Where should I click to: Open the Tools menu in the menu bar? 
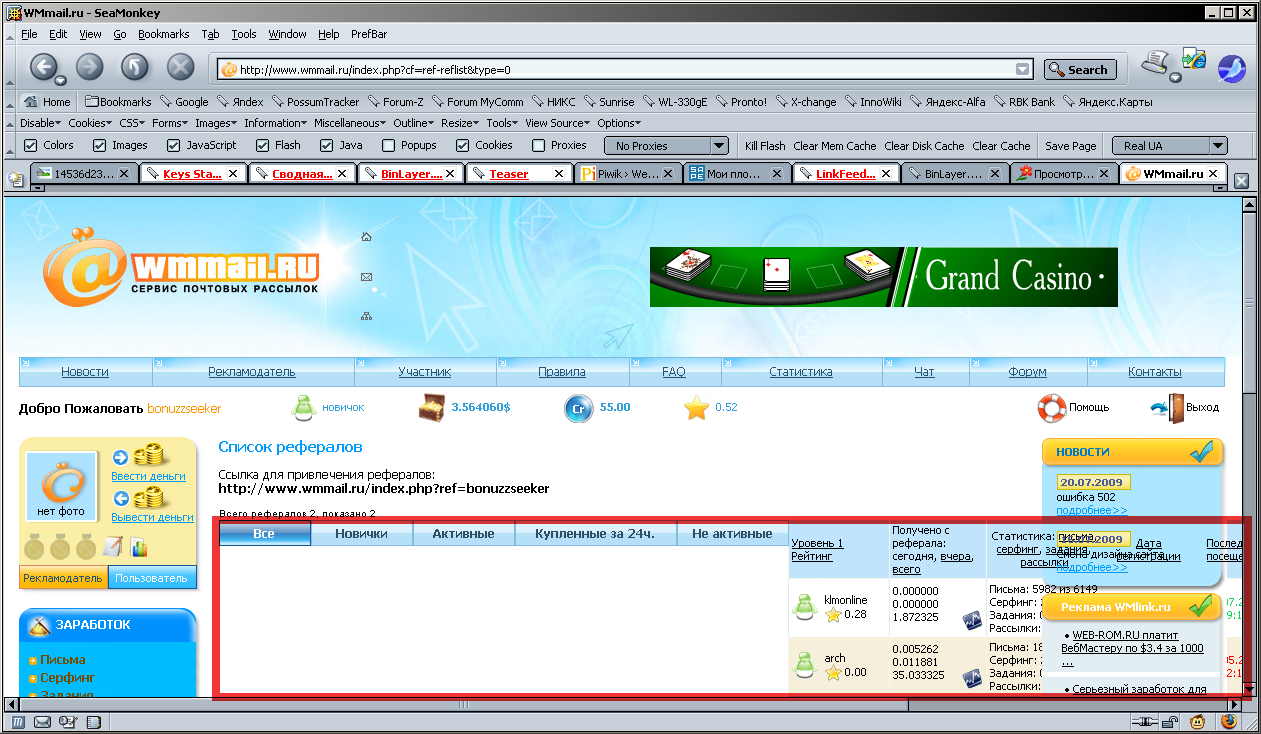point(244,34)
